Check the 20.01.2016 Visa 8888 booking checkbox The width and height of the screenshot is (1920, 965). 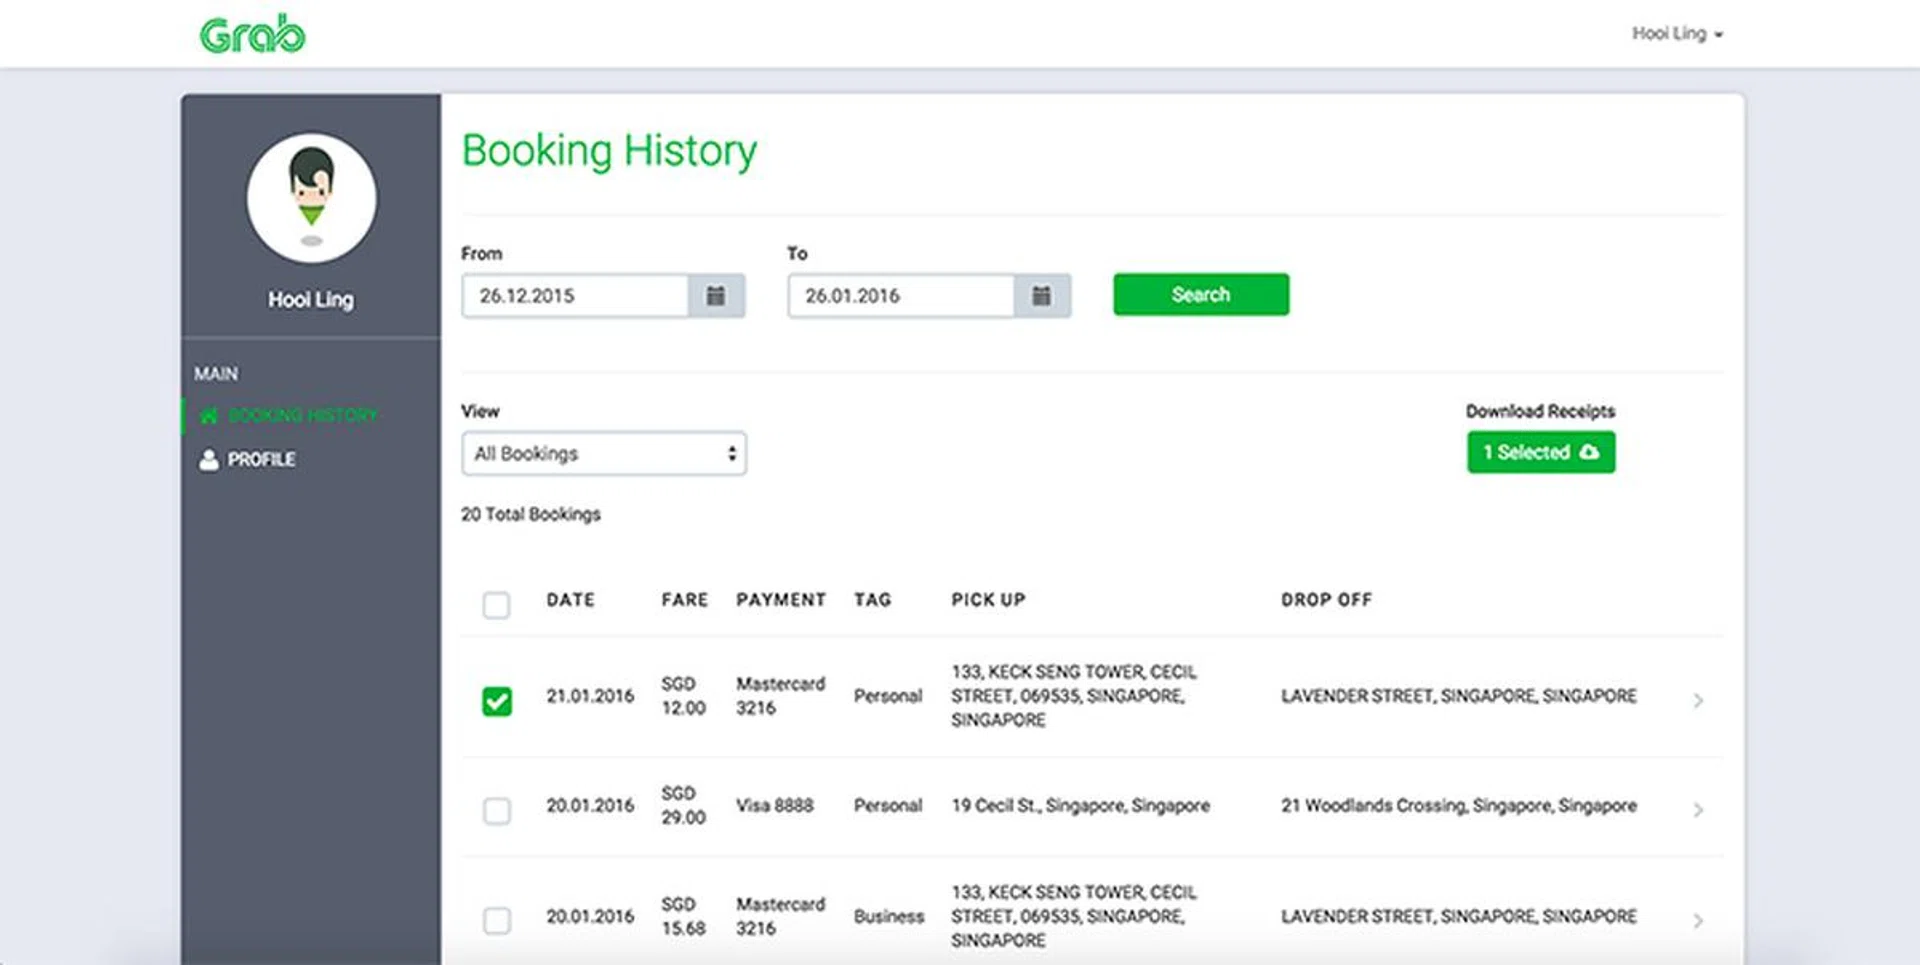pos(496,811)
